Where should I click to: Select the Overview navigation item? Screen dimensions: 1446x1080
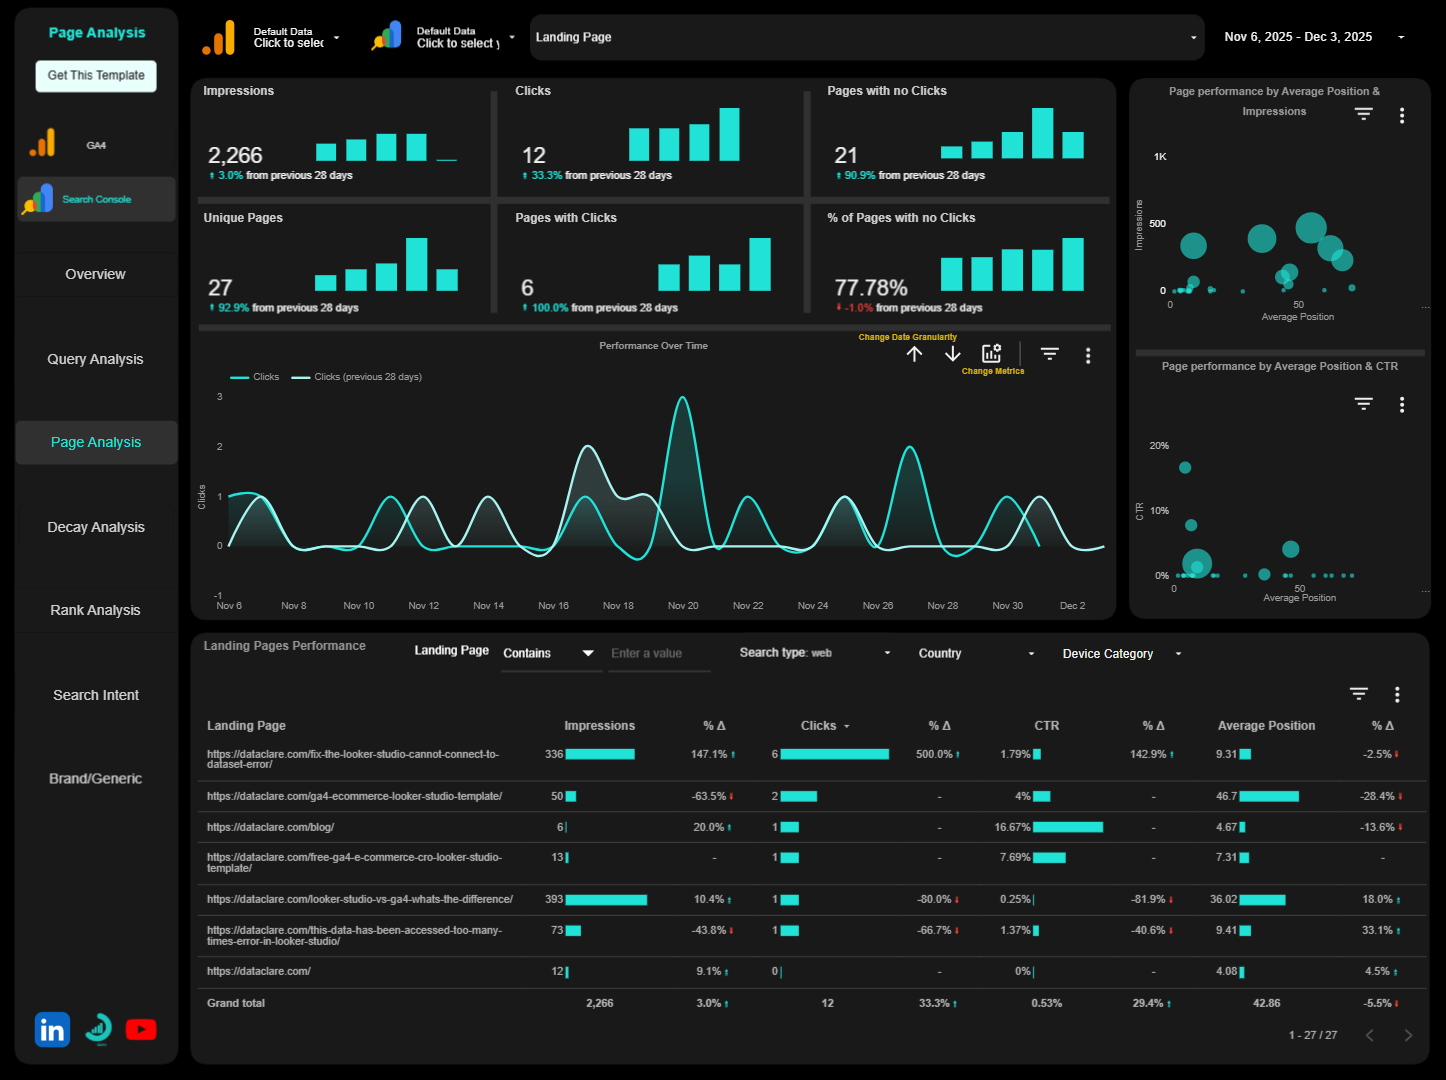(95, 273)
